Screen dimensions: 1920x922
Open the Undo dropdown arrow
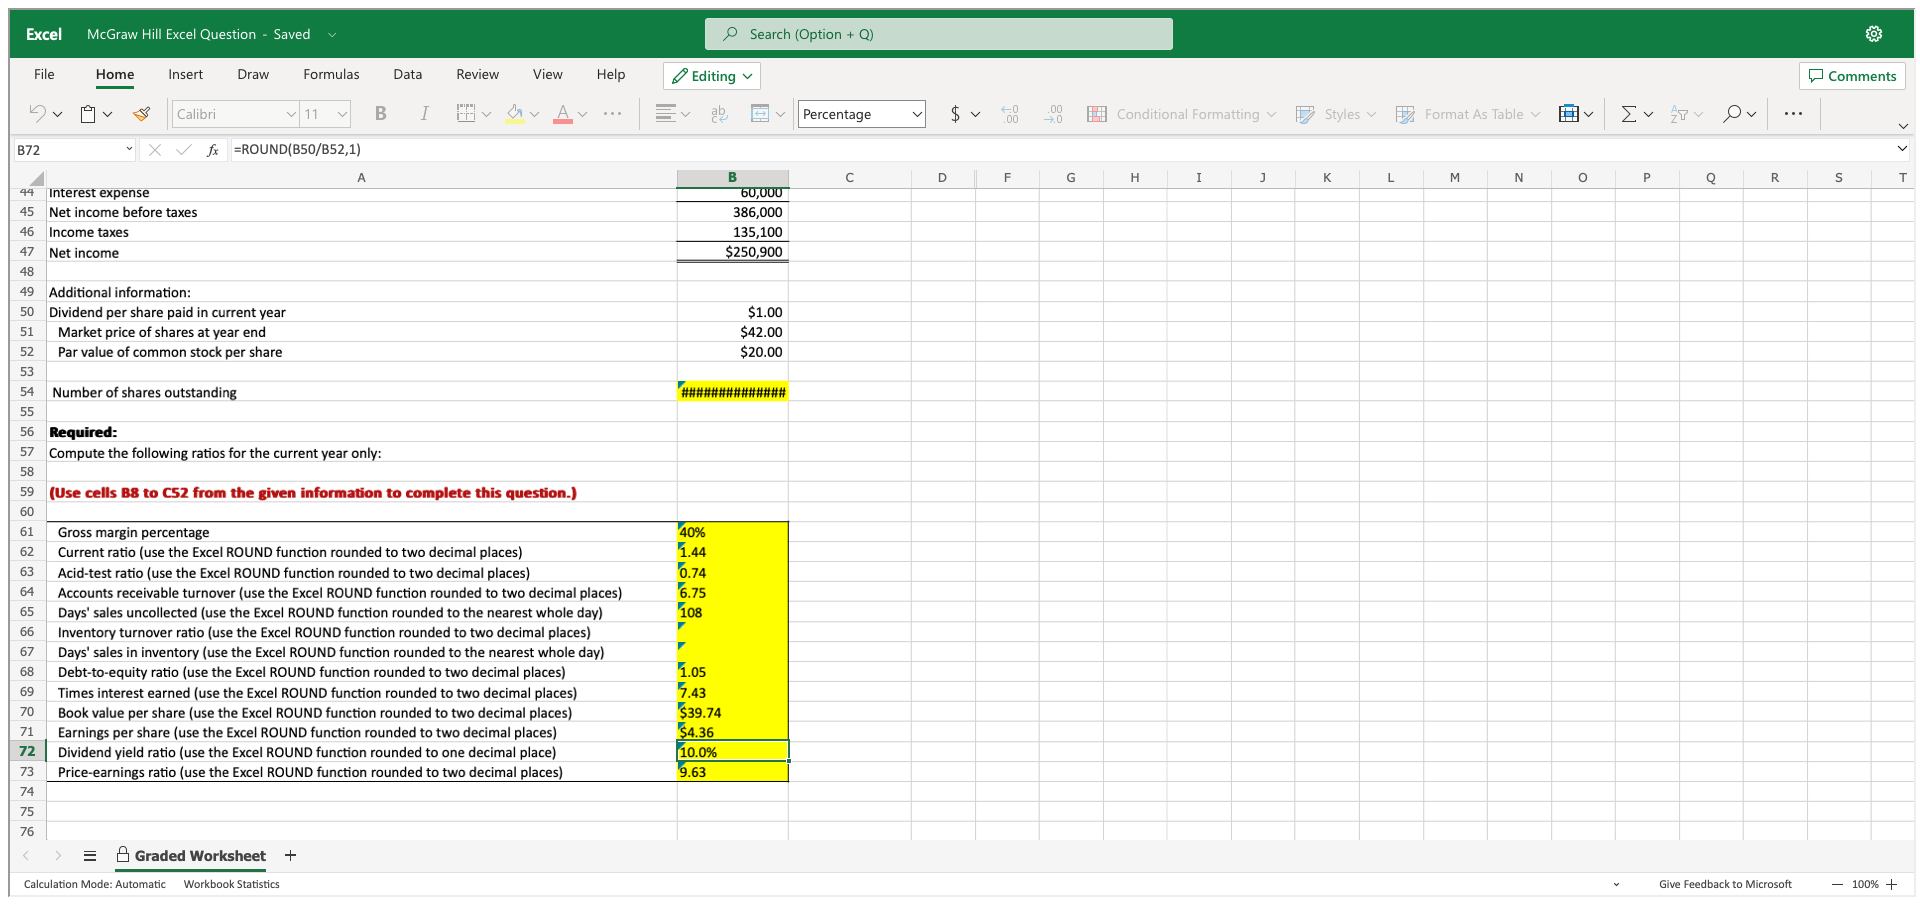57,114
